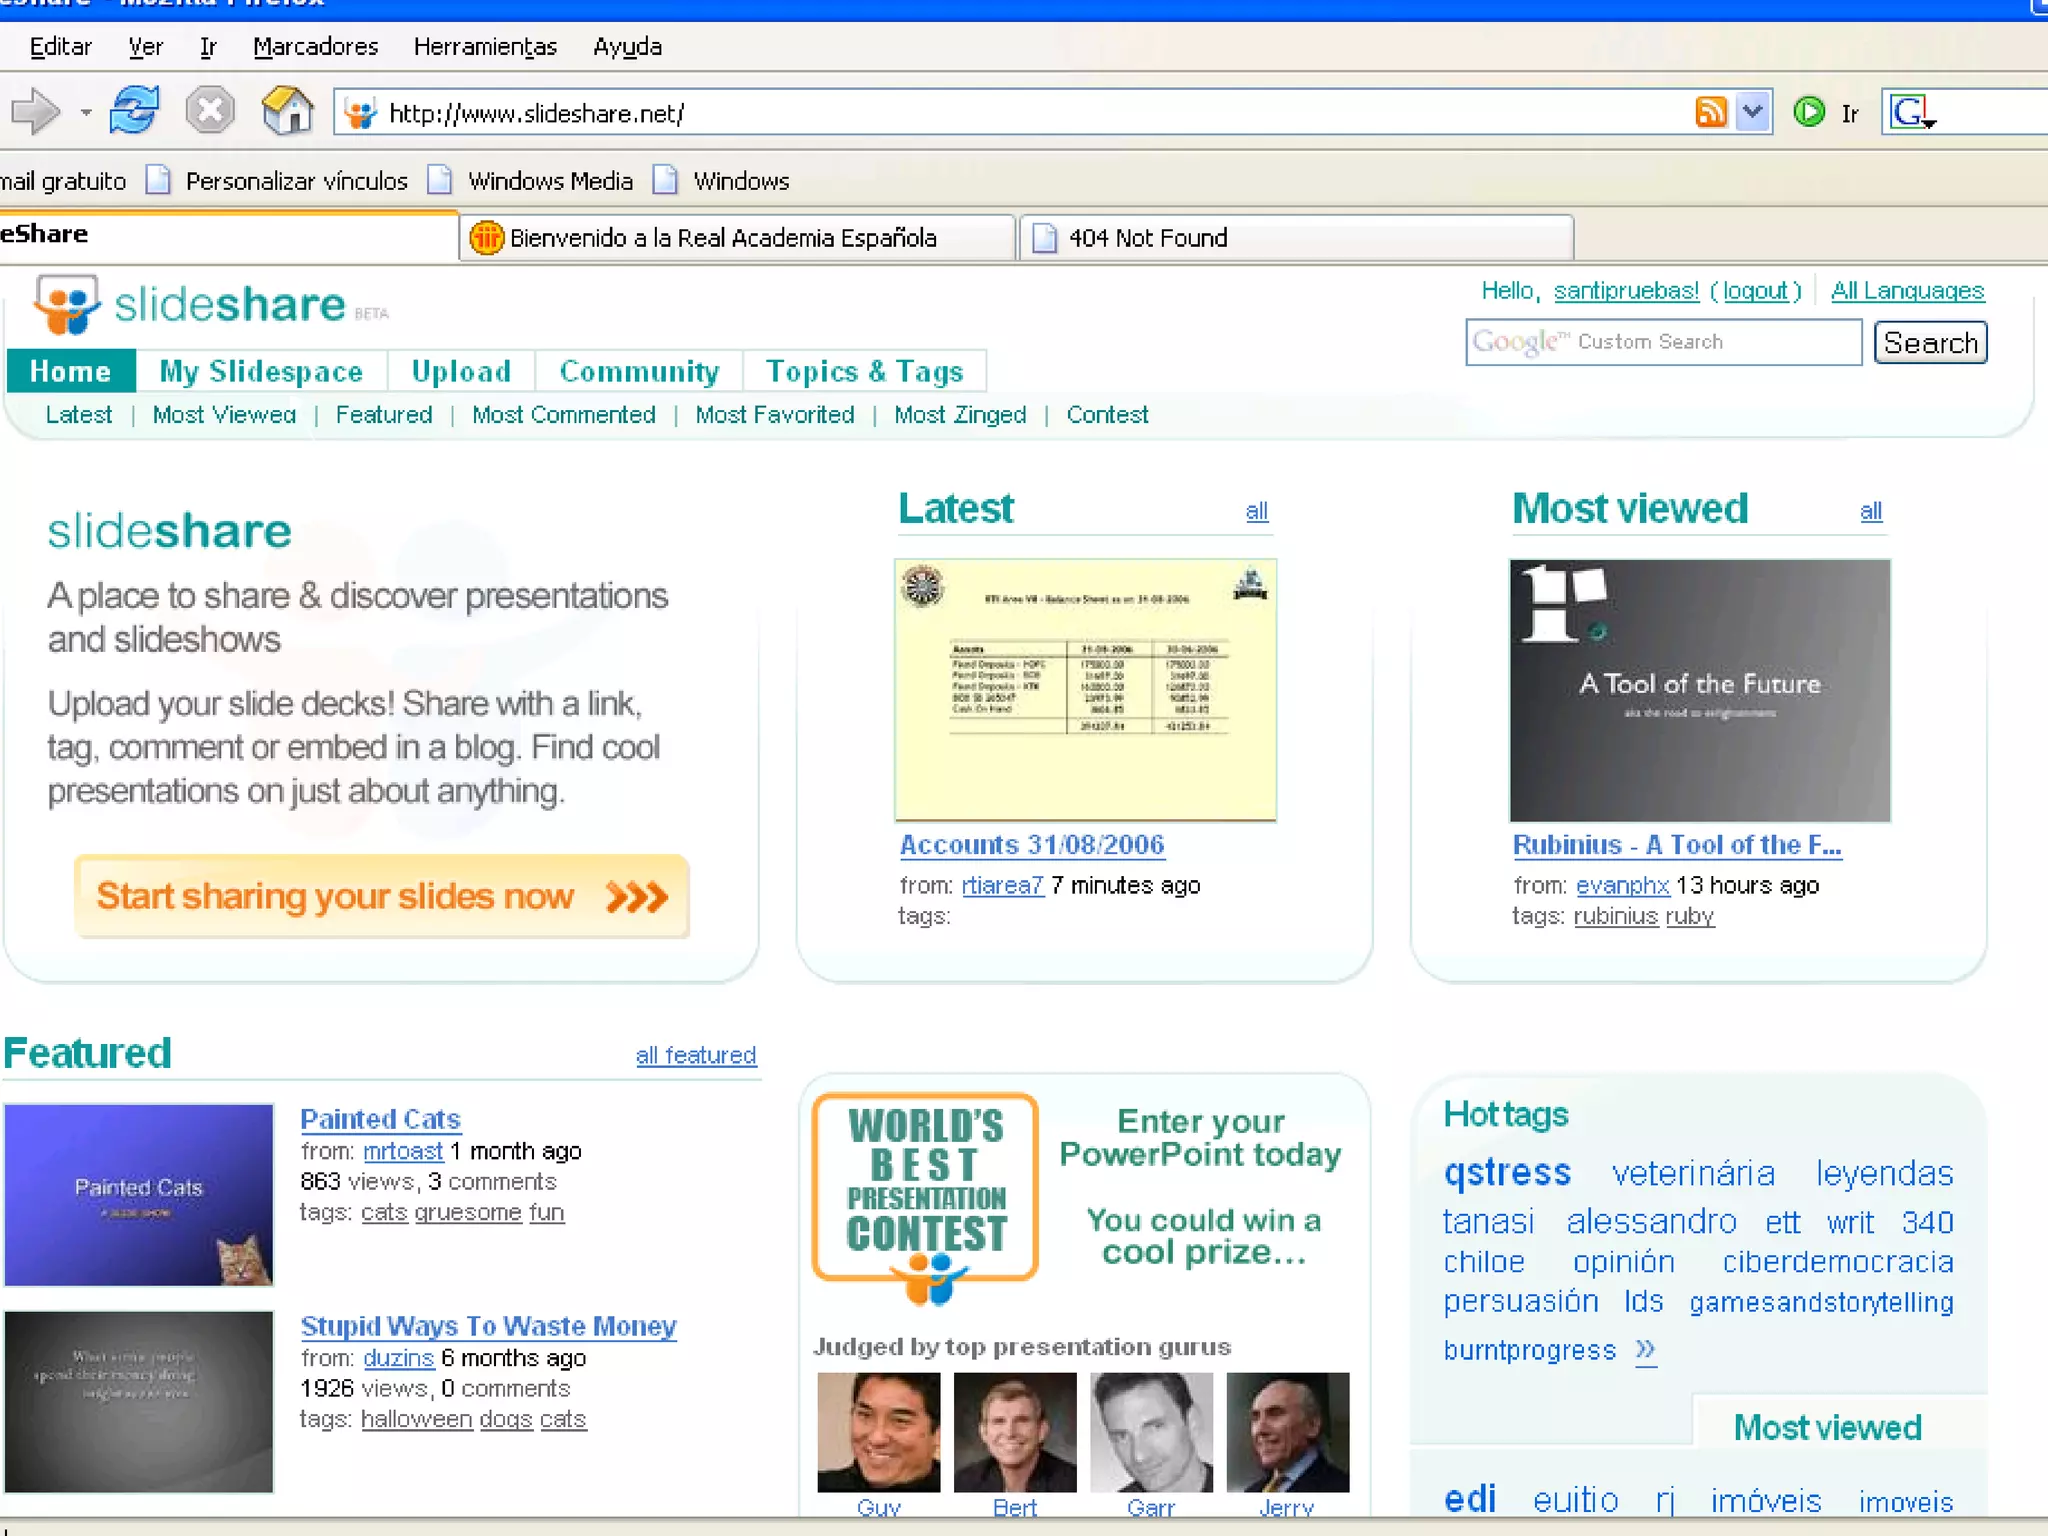Click the Stop loading icon
Image resolution: width=2048 pixels, height=1536 pixels.
pyautogui.click(x=210, y=111)
